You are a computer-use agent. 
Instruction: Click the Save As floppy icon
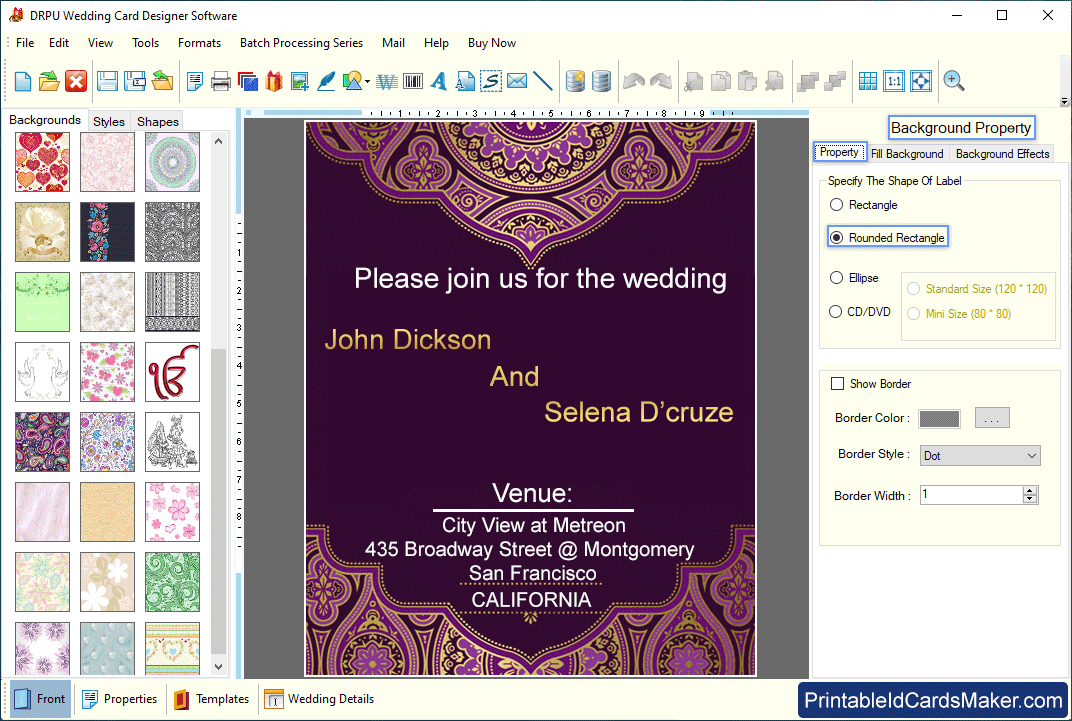pyautogui.click(x=134, y=81)
